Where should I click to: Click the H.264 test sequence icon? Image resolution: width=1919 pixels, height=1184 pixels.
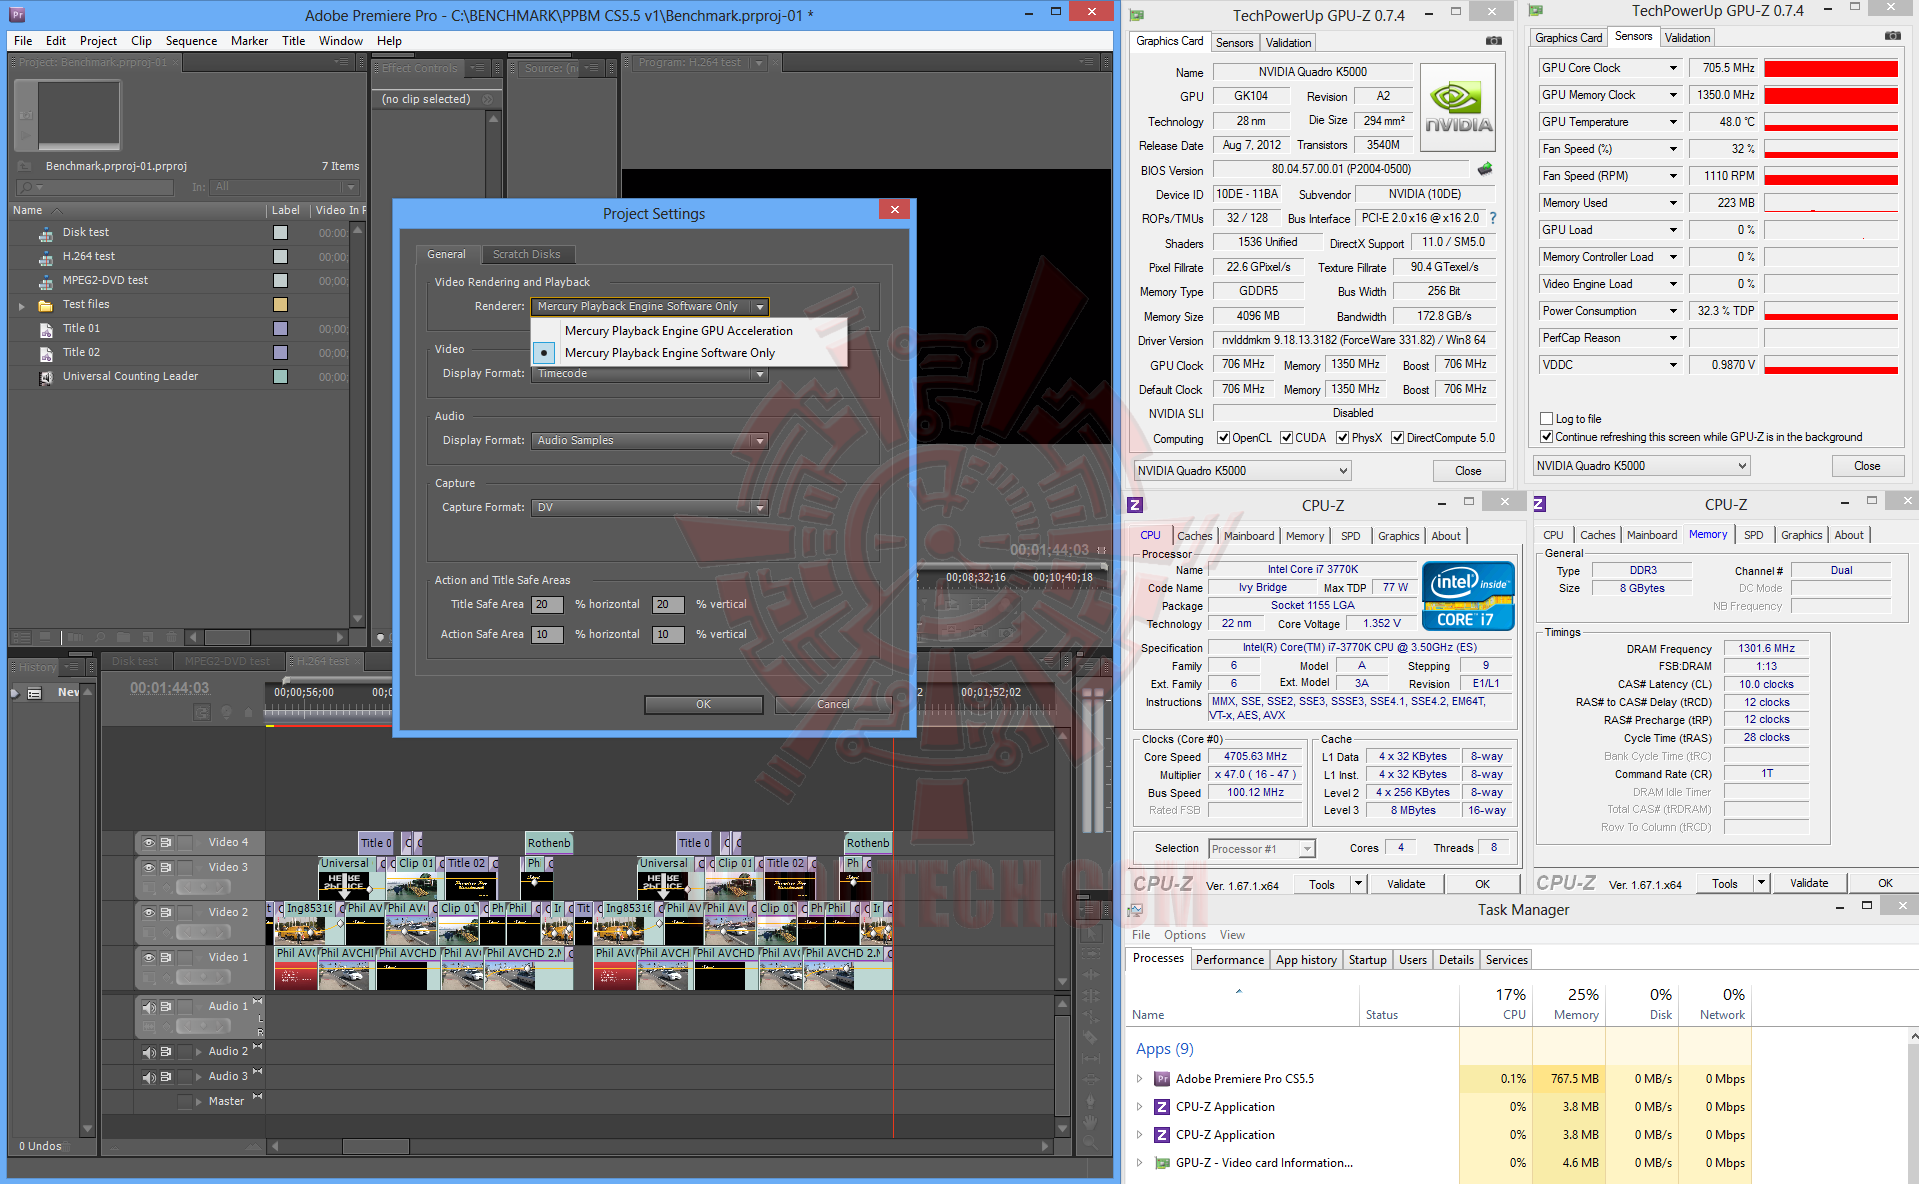click(46, 257)
